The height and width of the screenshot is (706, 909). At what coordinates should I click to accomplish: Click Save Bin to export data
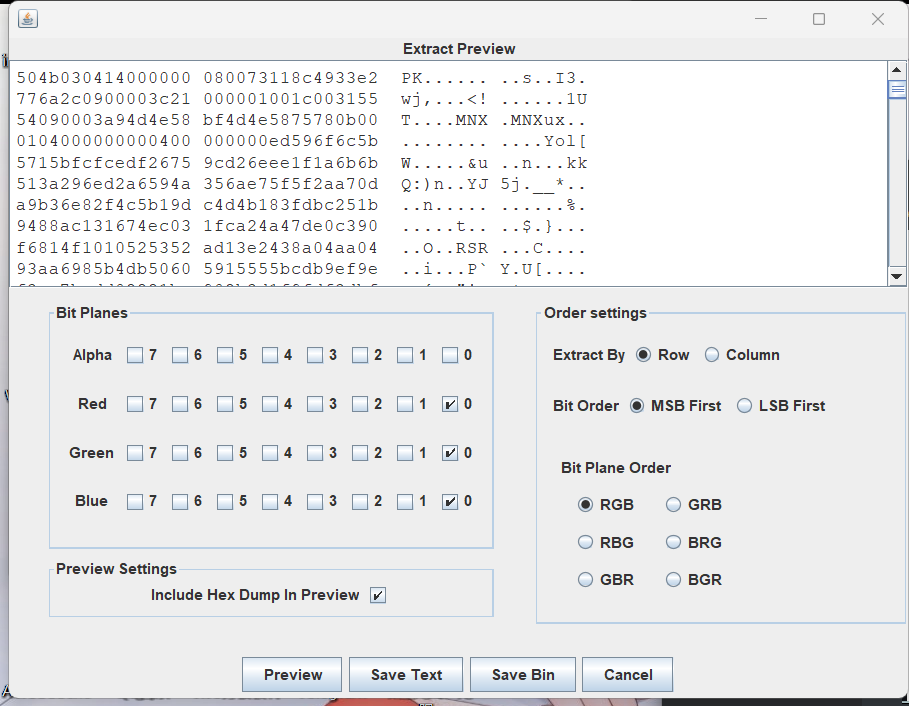[x=522, y=675]
